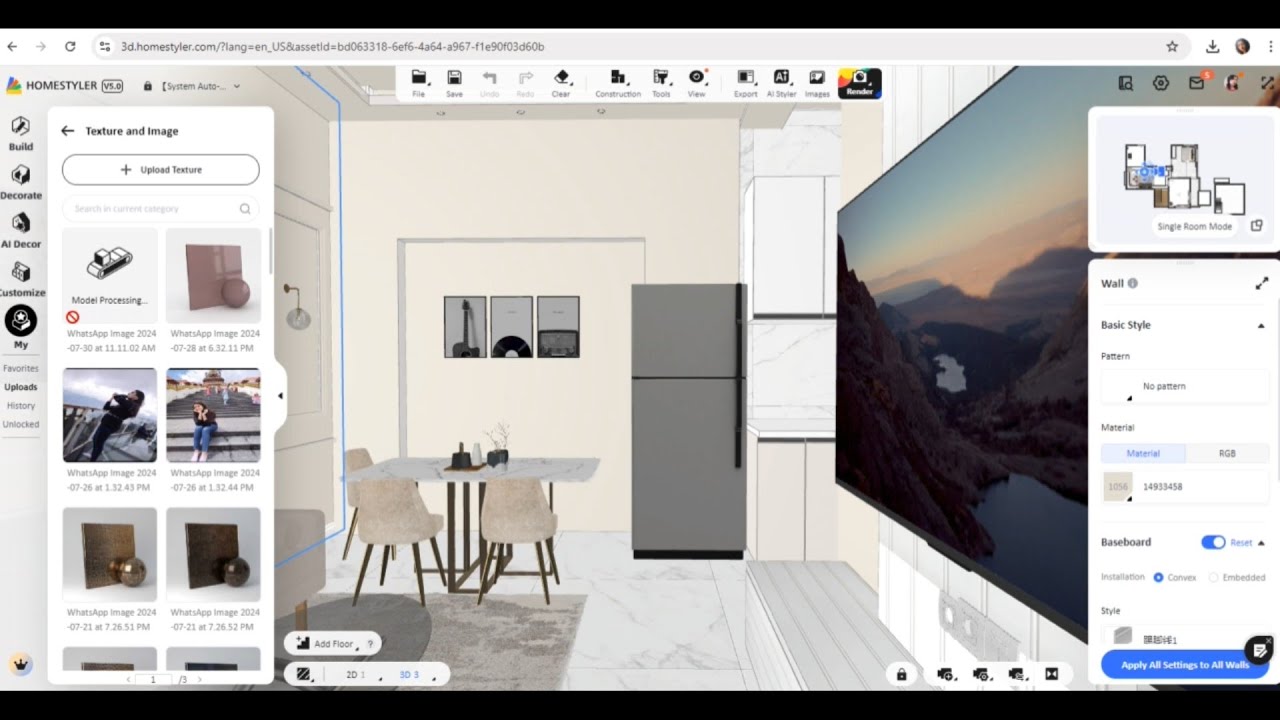Click the fit view icon in bottom bar

coord(1052,675)
